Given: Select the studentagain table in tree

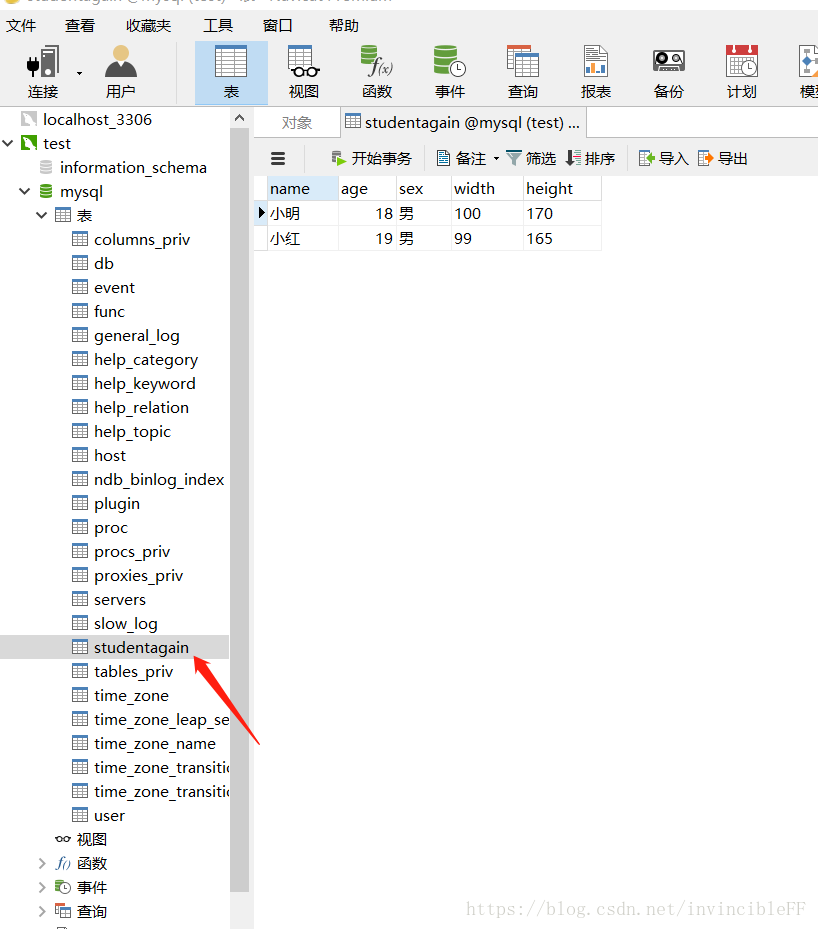Looking at the screenshot, I should (x=141, y=648).
